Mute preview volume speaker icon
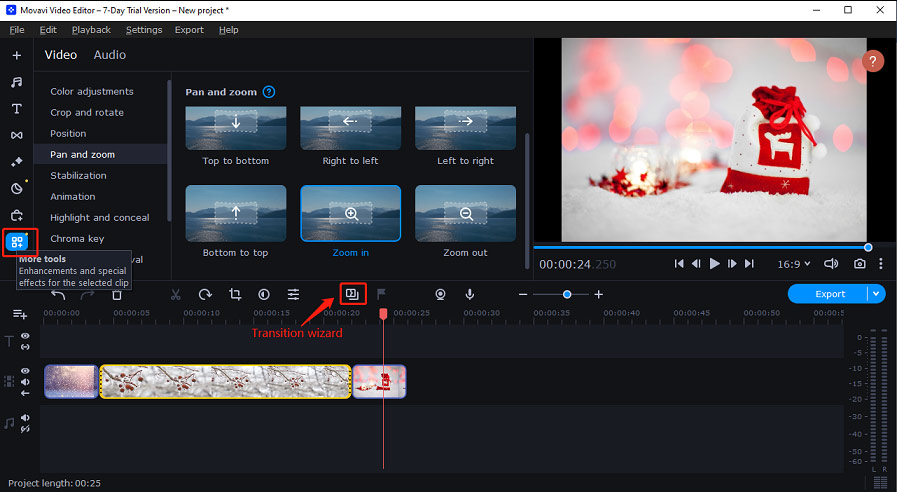Image resolution: width=897 pixels, height=492 pixels. point(830,264)
